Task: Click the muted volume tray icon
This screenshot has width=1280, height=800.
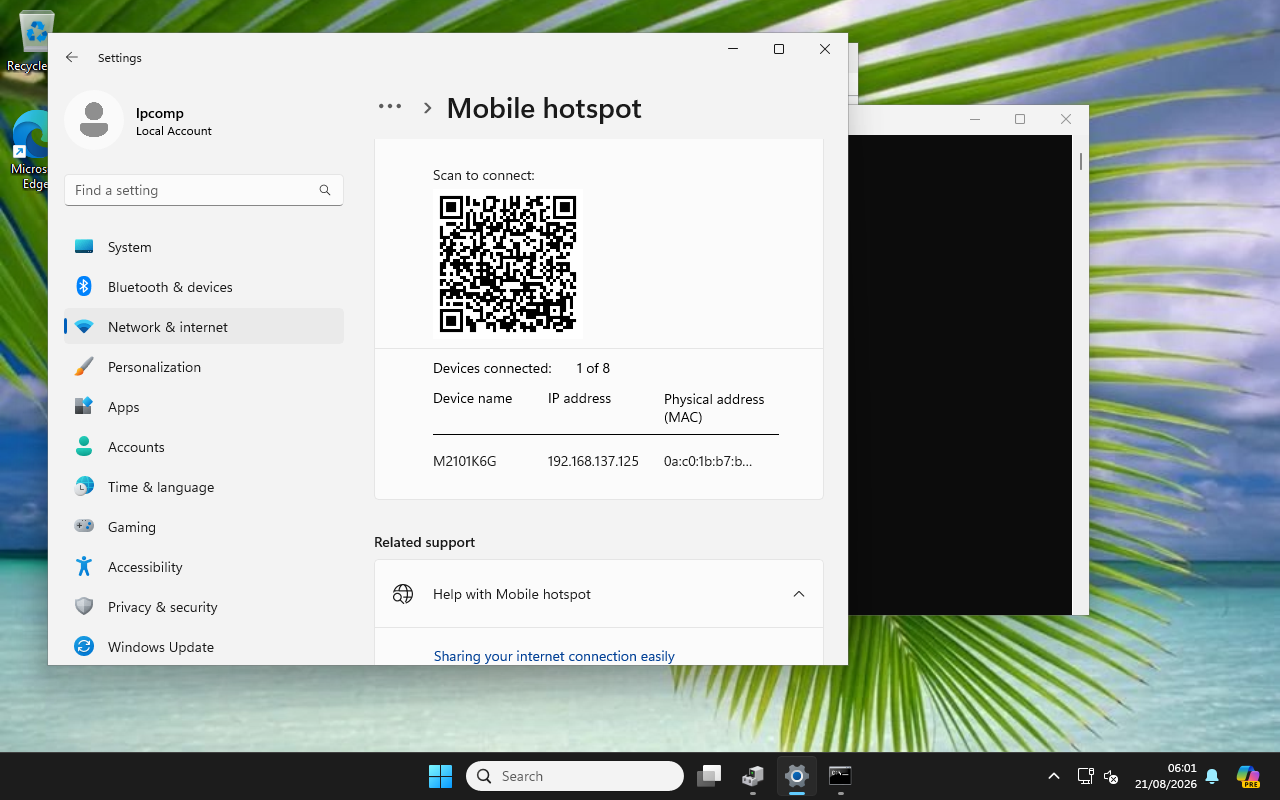Action: point(1111,776)
